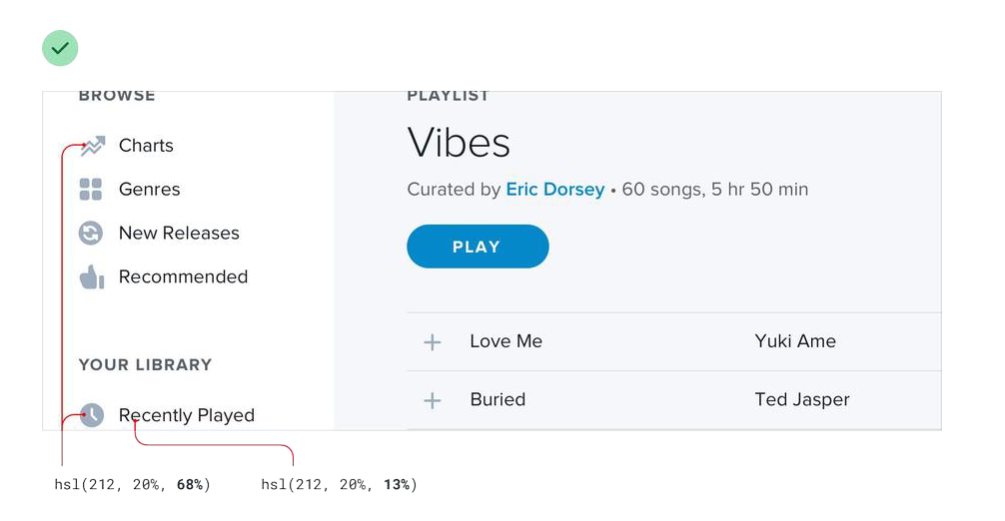Add Buried with its plus icon
Image resolution: width=1005 pixels, height=521 pixels.
click(x=432, y=401)
